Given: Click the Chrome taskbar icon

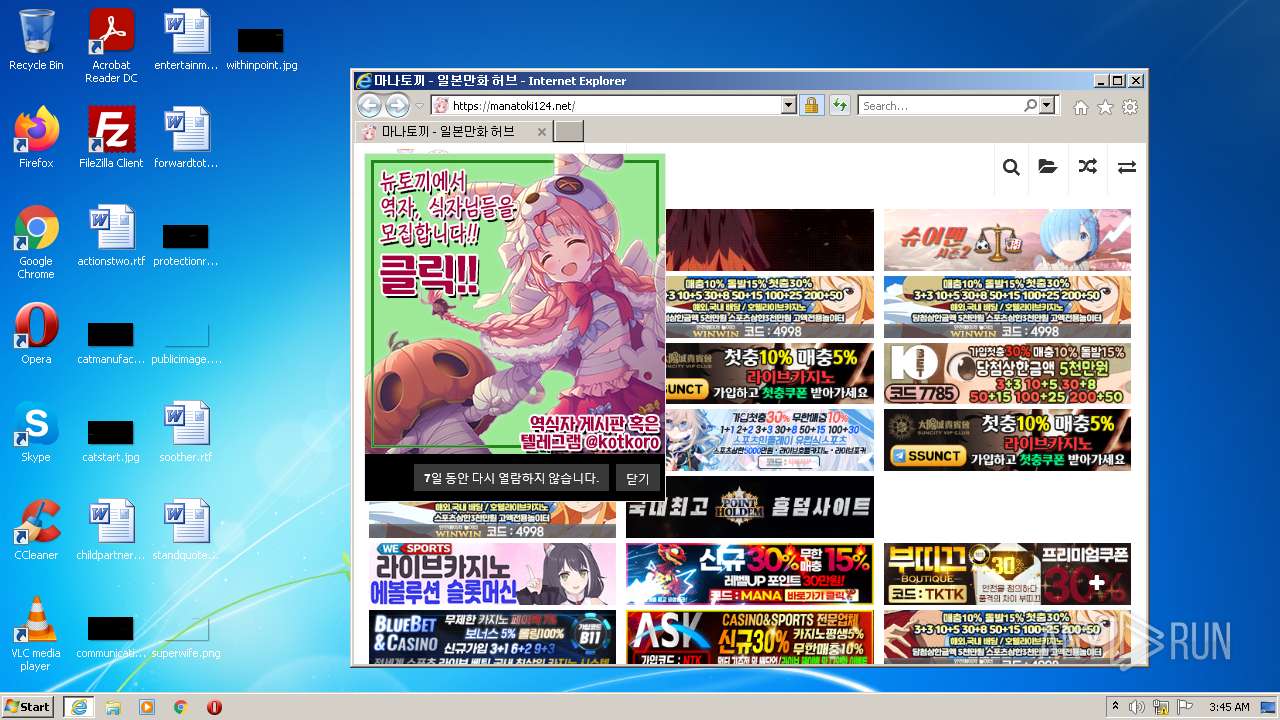Looking at the screenshot, I should (x=181, y=706).
